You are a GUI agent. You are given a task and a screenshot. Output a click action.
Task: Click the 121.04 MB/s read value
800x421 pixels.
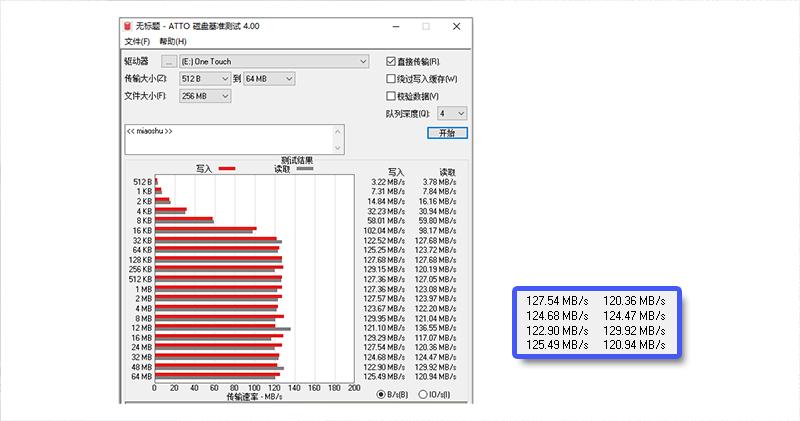point(435,318)
